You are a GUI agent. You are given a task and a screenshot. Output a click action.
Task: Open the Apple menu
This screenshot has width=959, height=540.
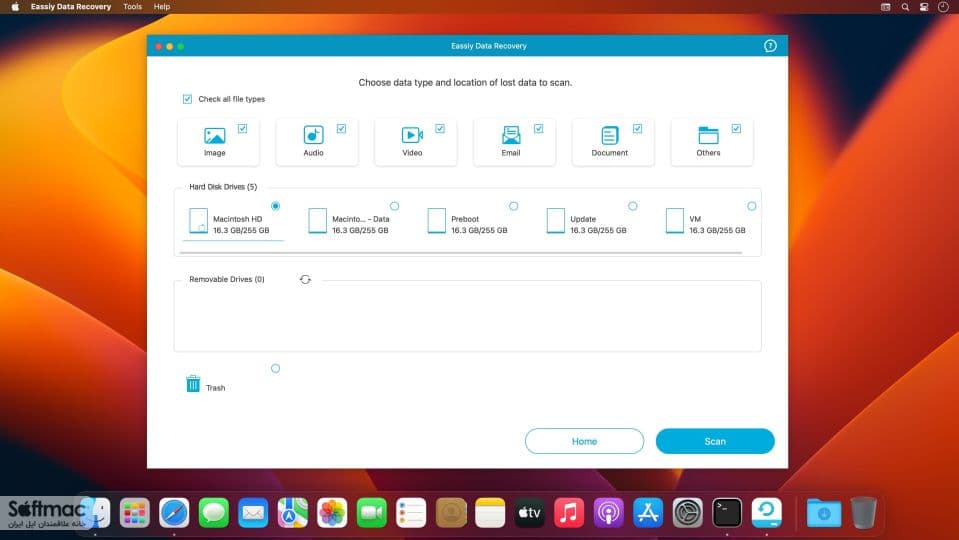click(x=15, y=7)
